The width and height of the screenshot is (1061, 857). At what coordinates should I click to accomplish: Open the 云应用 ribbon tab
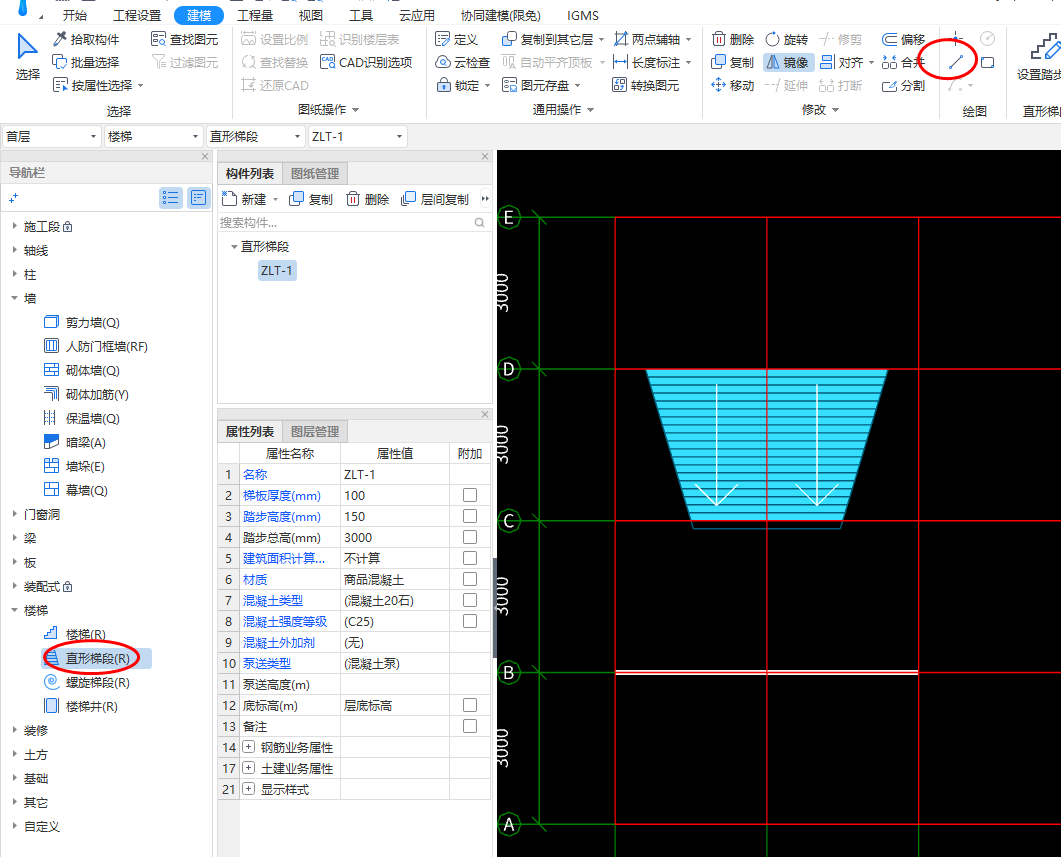(x=417, y=15)
